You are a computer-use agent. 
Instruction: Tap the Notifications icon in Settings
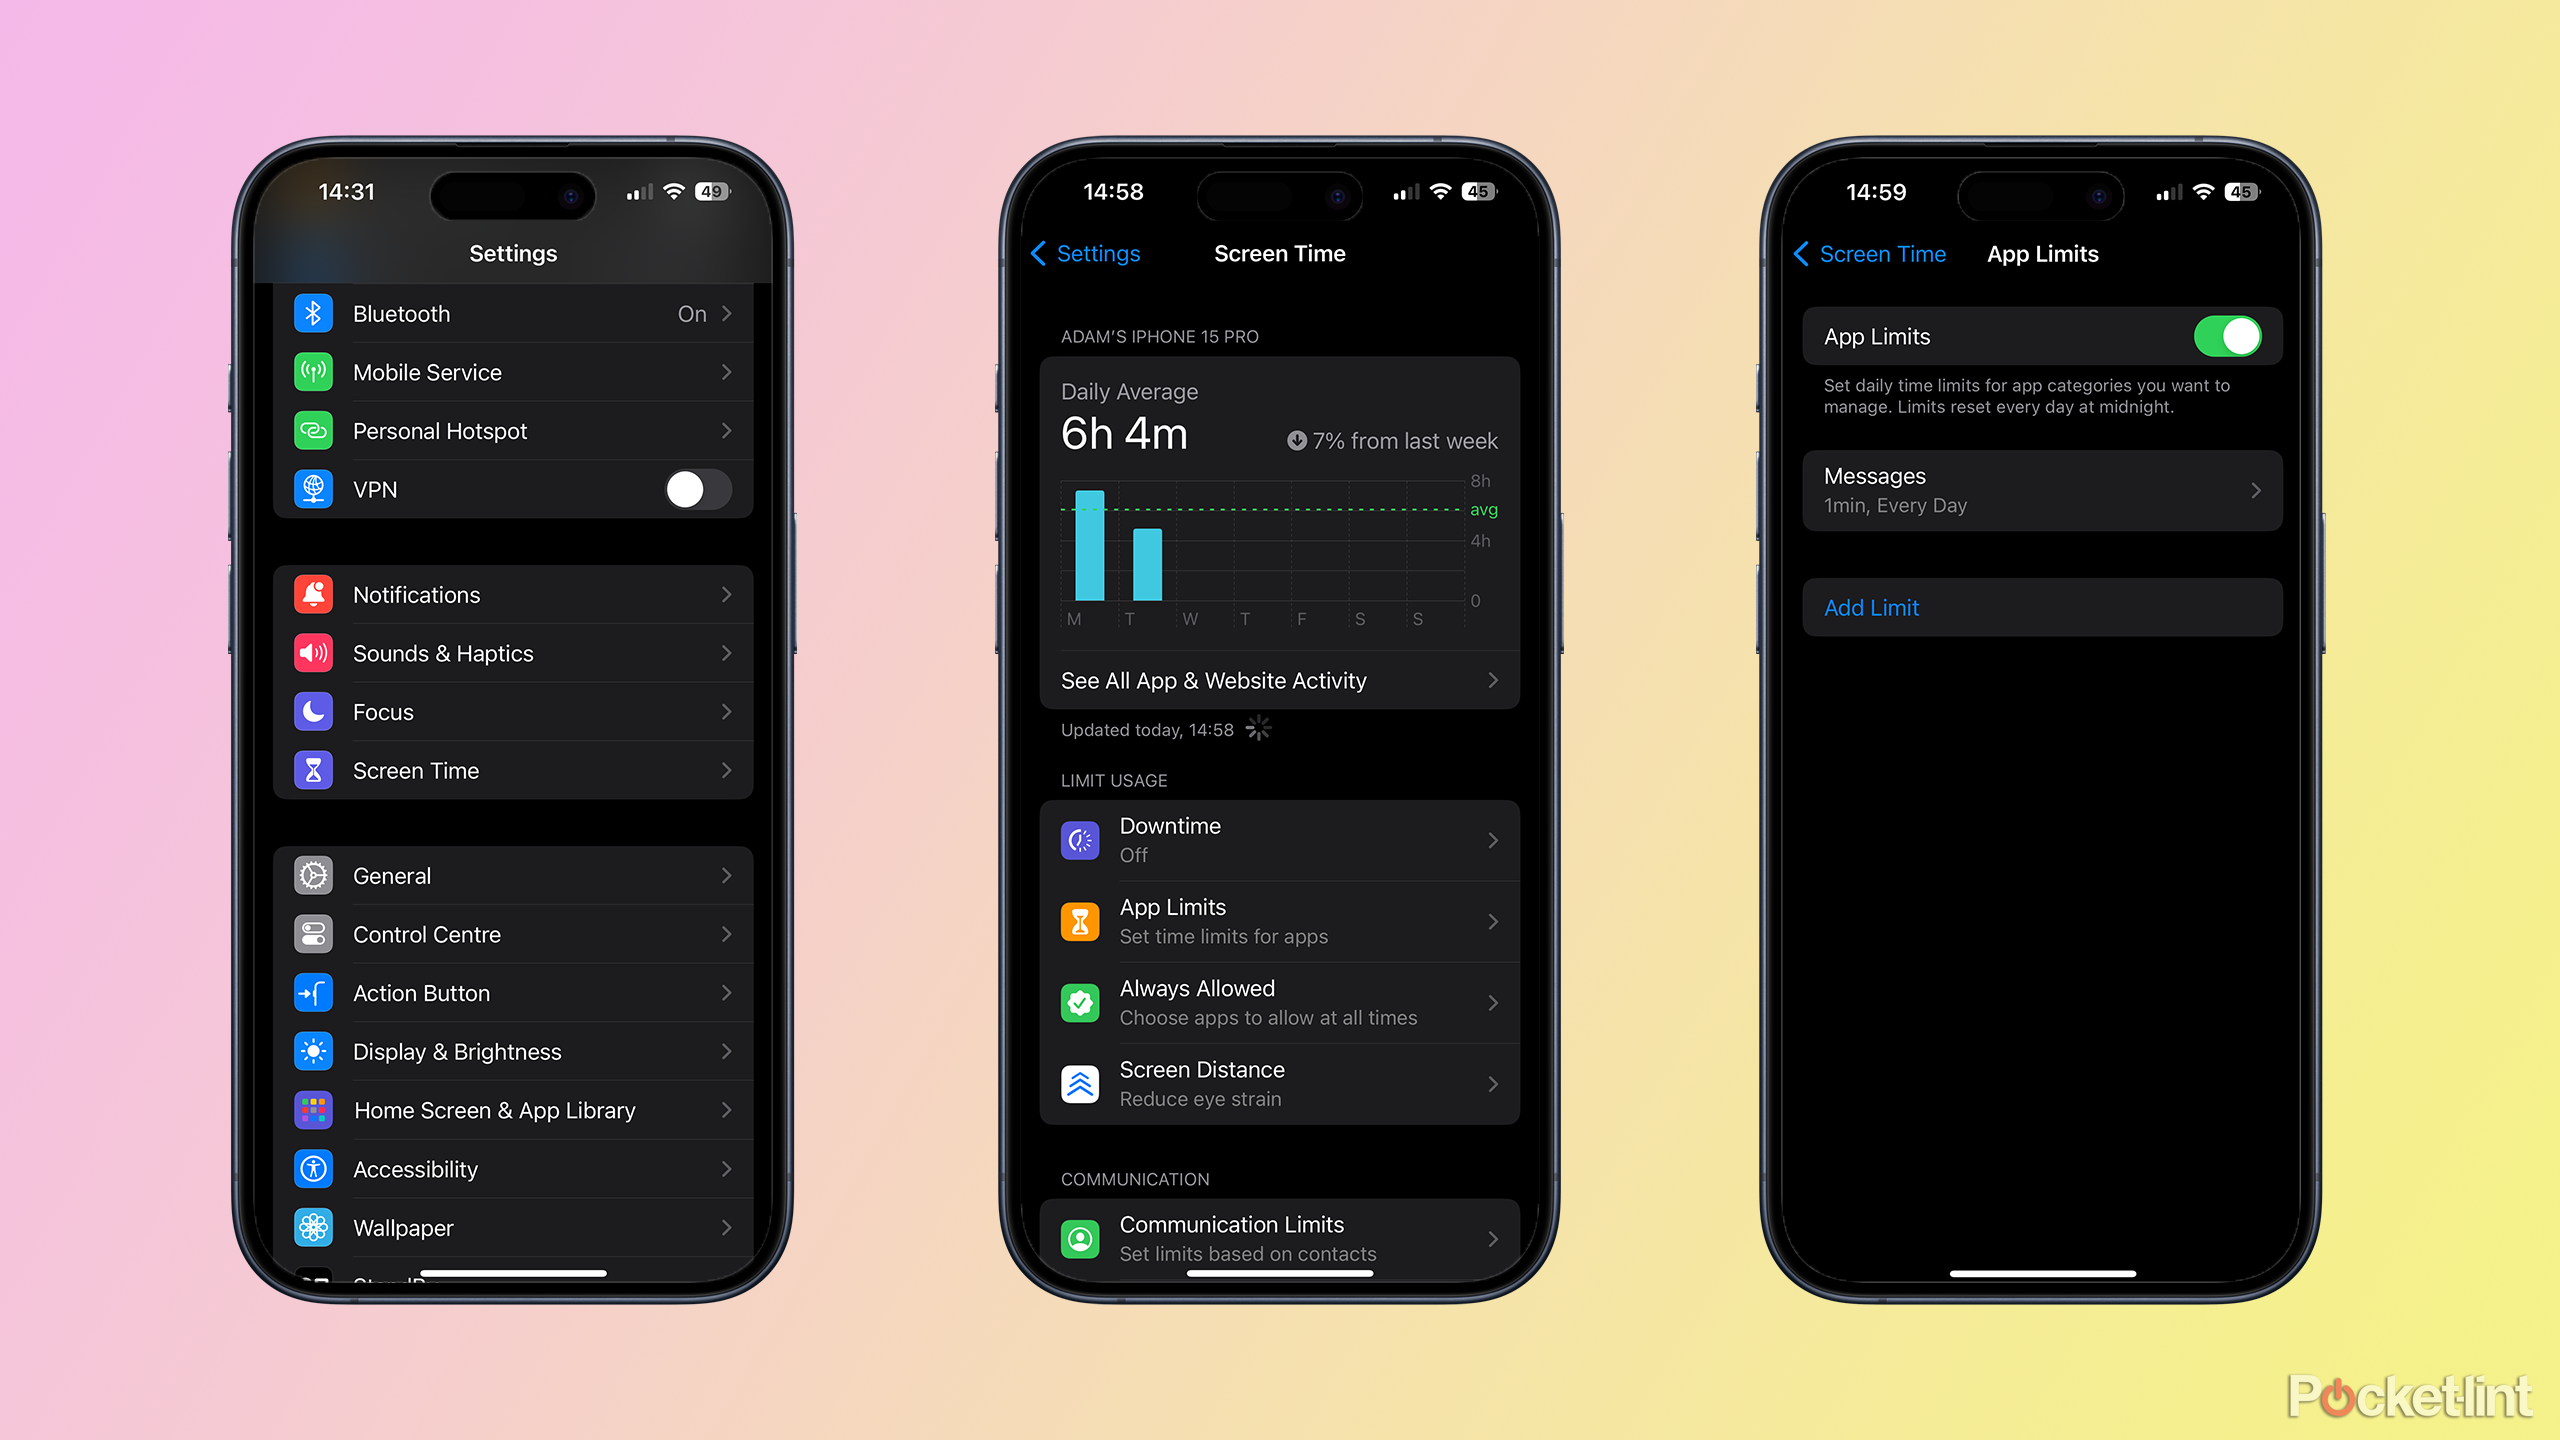point(316,593)
